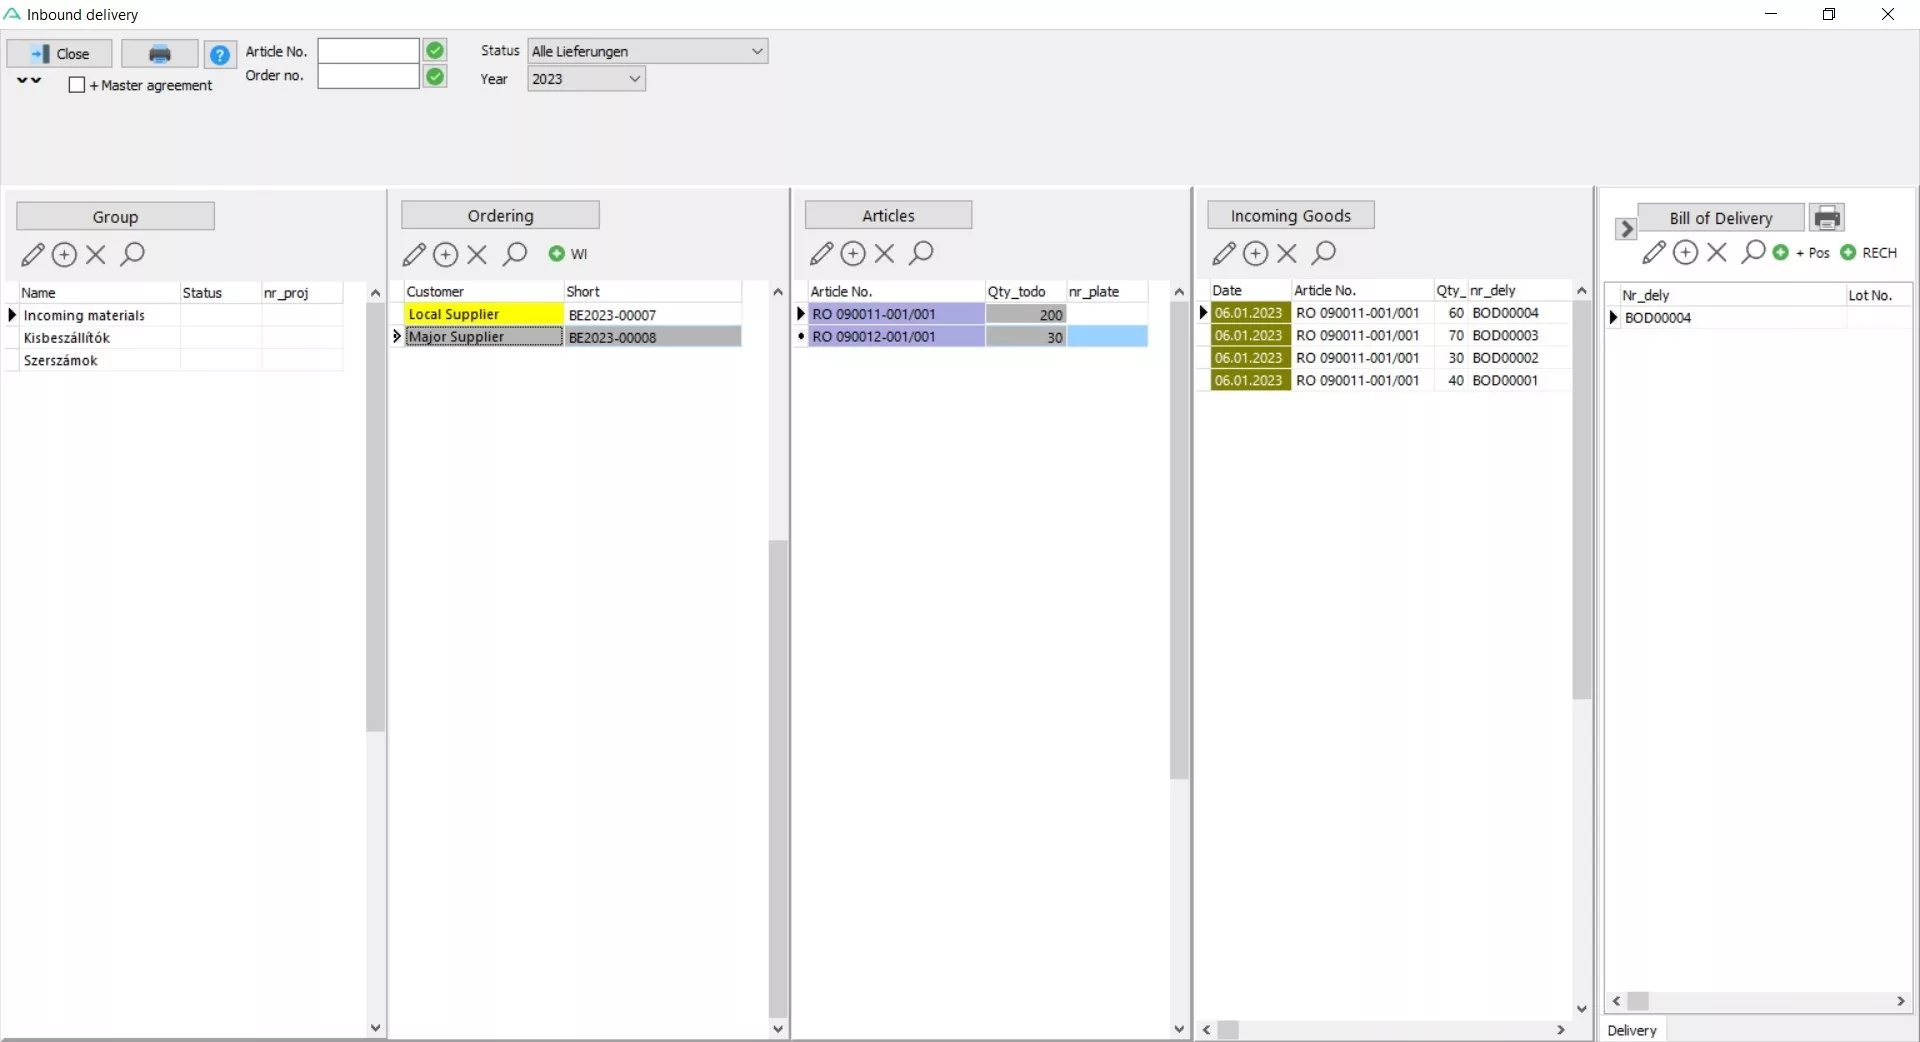1920x1042 pixels.
Task: Open help with the question mark icon
Action: [220, 54]
